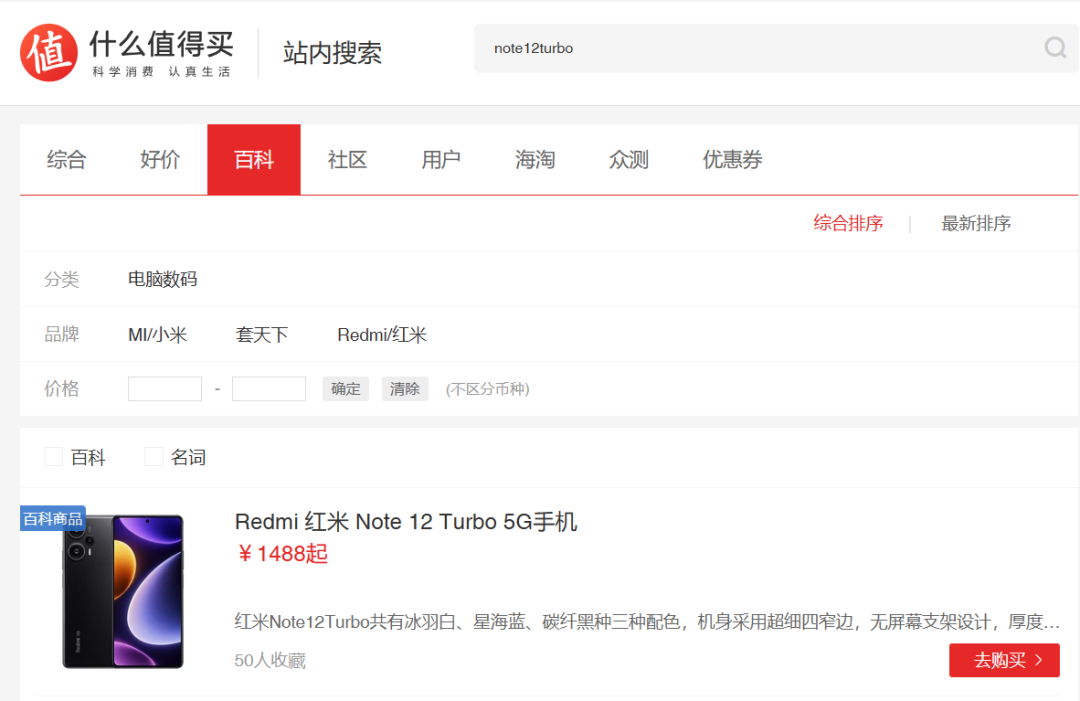
Task: Click the ￥1488起 price text
Action: click(x=282, y=554)
